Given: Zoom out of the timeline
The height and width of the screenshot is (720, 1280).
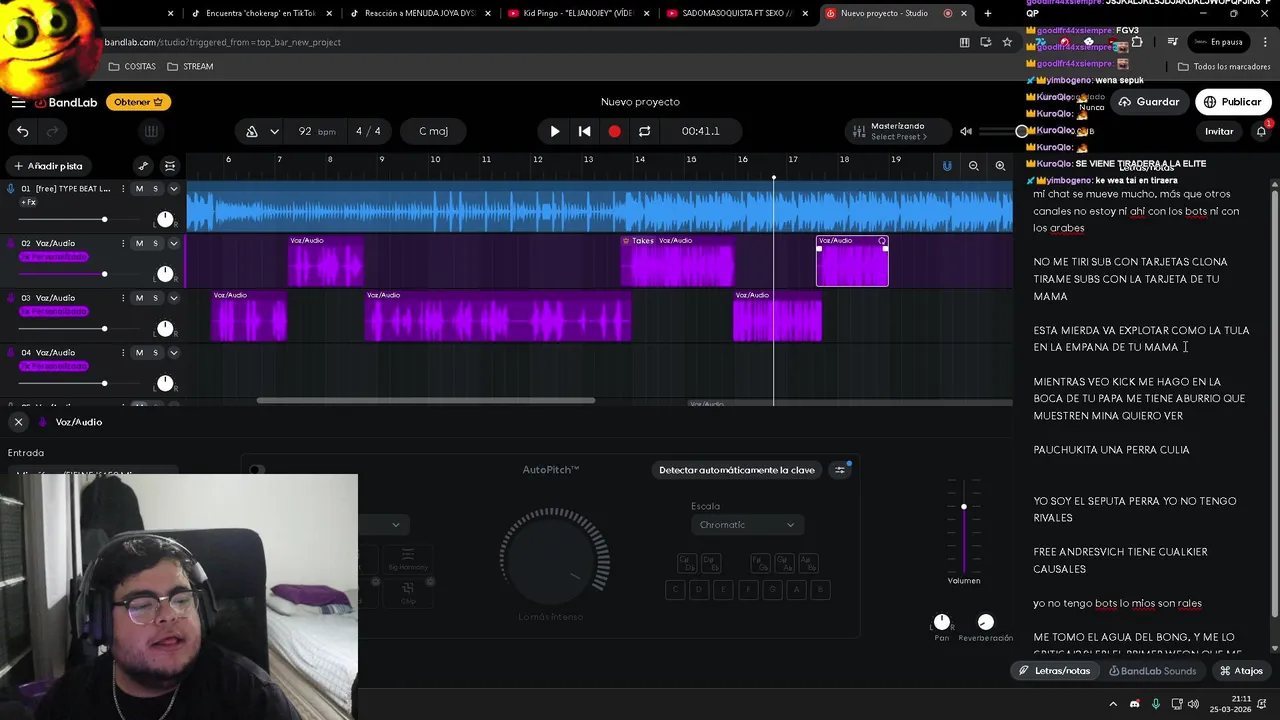Looking at the screenshot, I should (973, 166).
